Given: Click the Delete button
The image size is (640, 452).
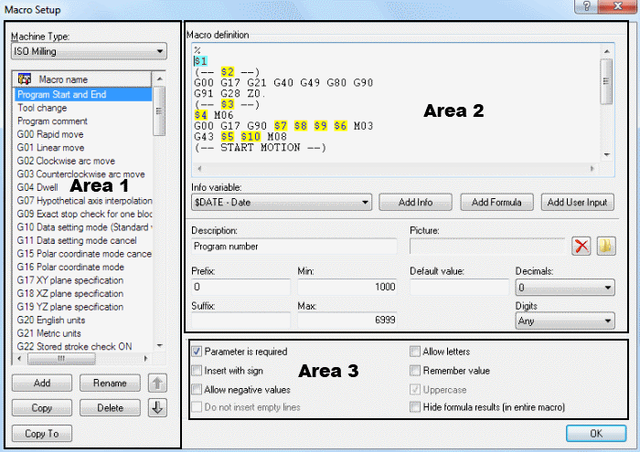Looking at the screenshot, I should click(x=110, y=408).
